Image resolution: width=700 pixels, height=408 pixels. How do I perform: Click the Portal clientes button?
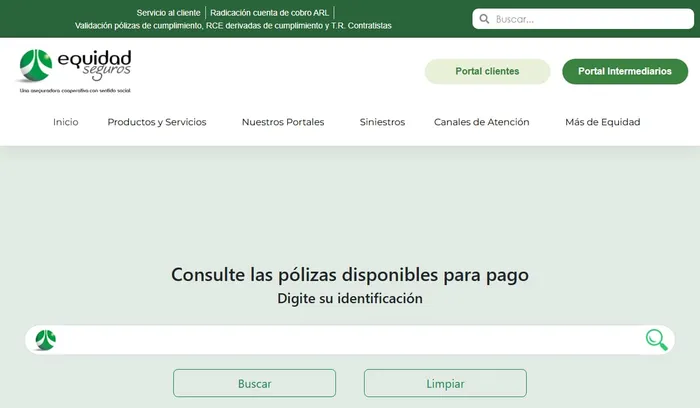[x=487, y=71]
